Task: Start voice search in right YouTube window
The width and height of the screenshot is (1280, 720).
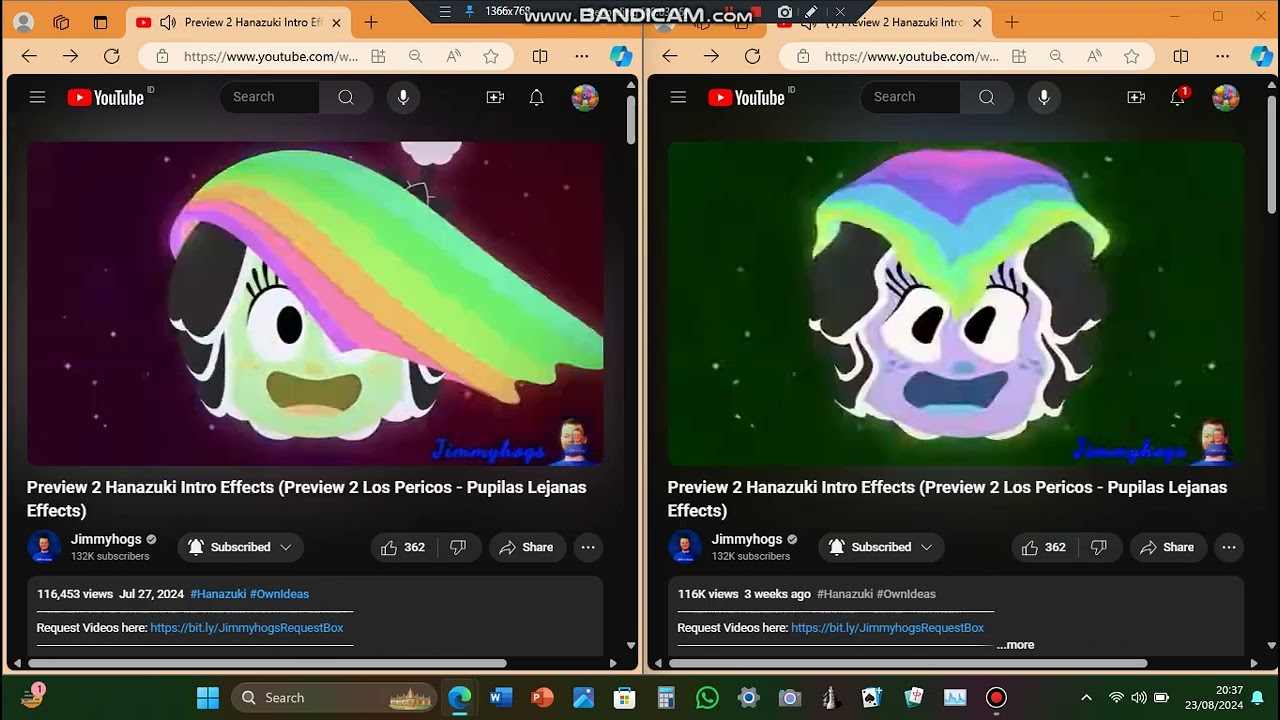Action: pyautogui.click(x=1044, y=97)
